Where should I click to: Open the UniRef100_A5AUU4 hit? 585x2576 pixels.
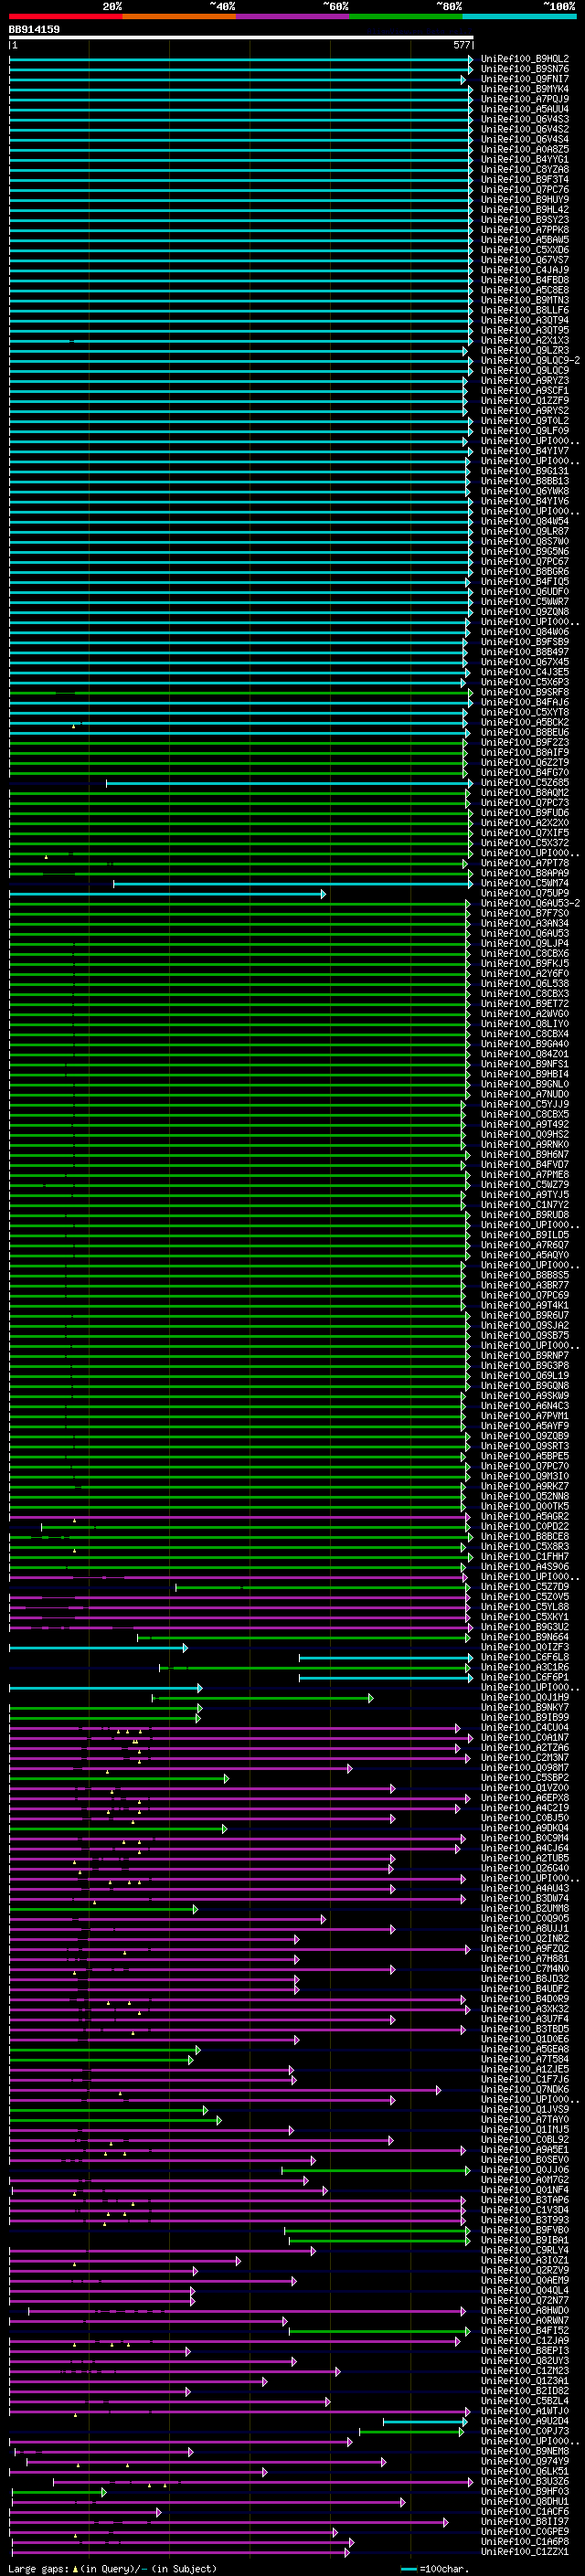[x=525, y=109]
